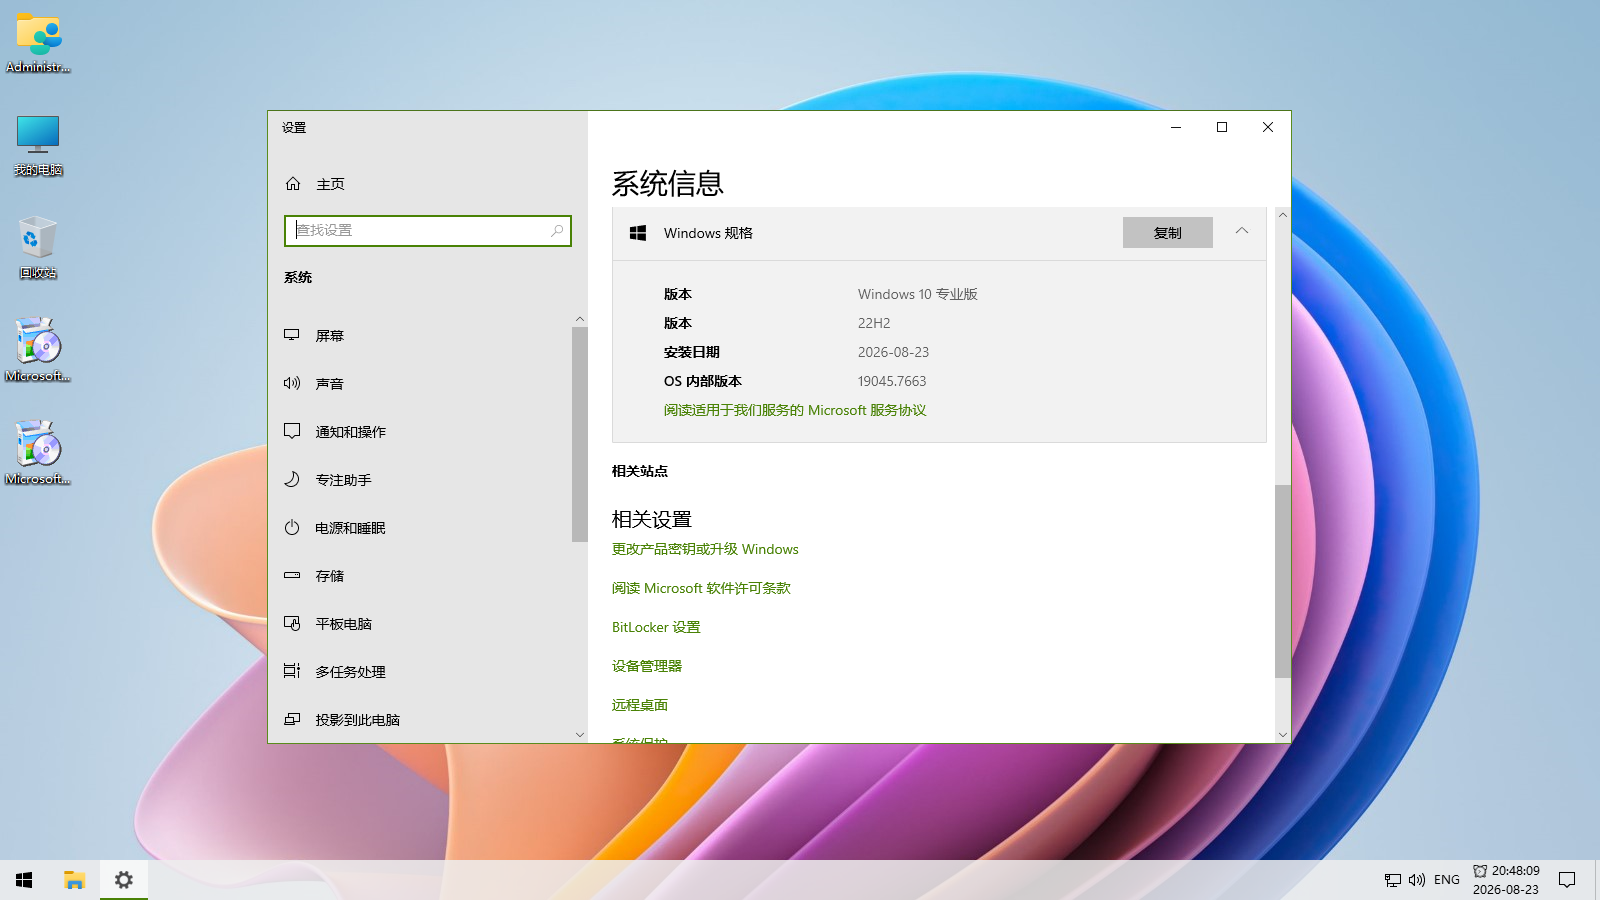Click the Projecting to this PC icon
Viewport: 1600px width, 900px height.
click(x=292, y=719)
